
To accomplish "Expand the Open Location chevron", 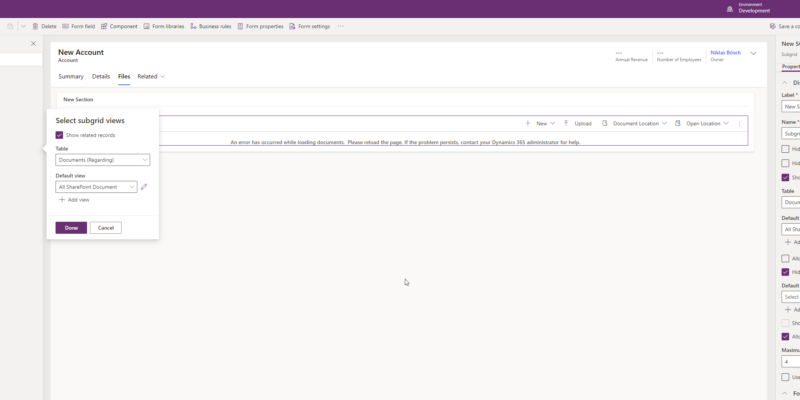I will [x=726, y=123].
